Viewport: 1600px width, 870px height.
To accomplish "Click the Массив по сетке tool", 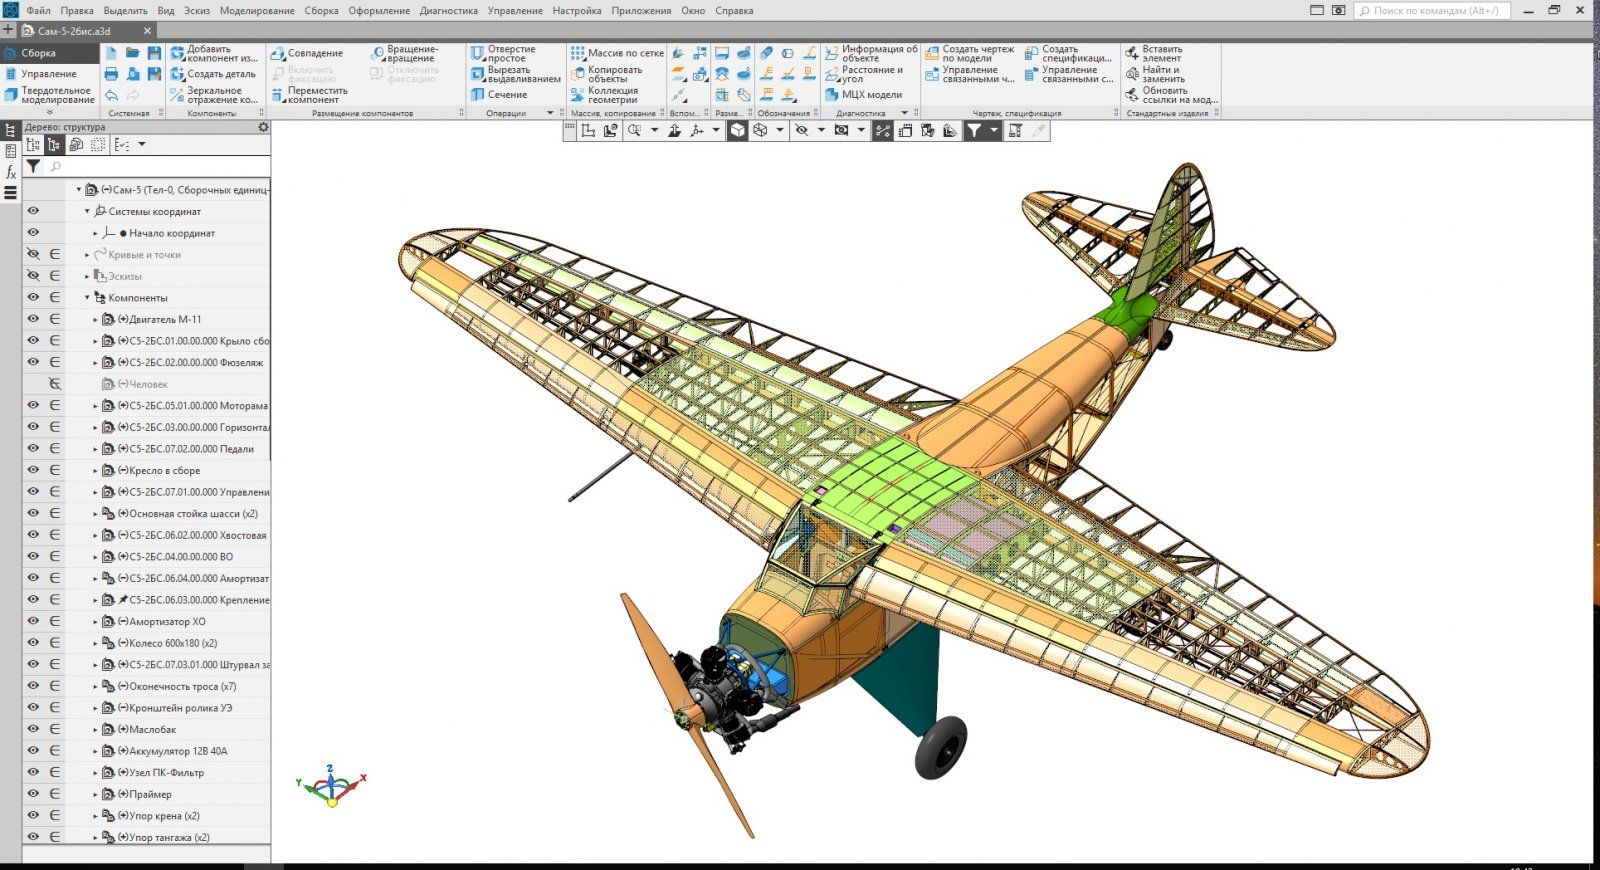I will click(617, 53).
